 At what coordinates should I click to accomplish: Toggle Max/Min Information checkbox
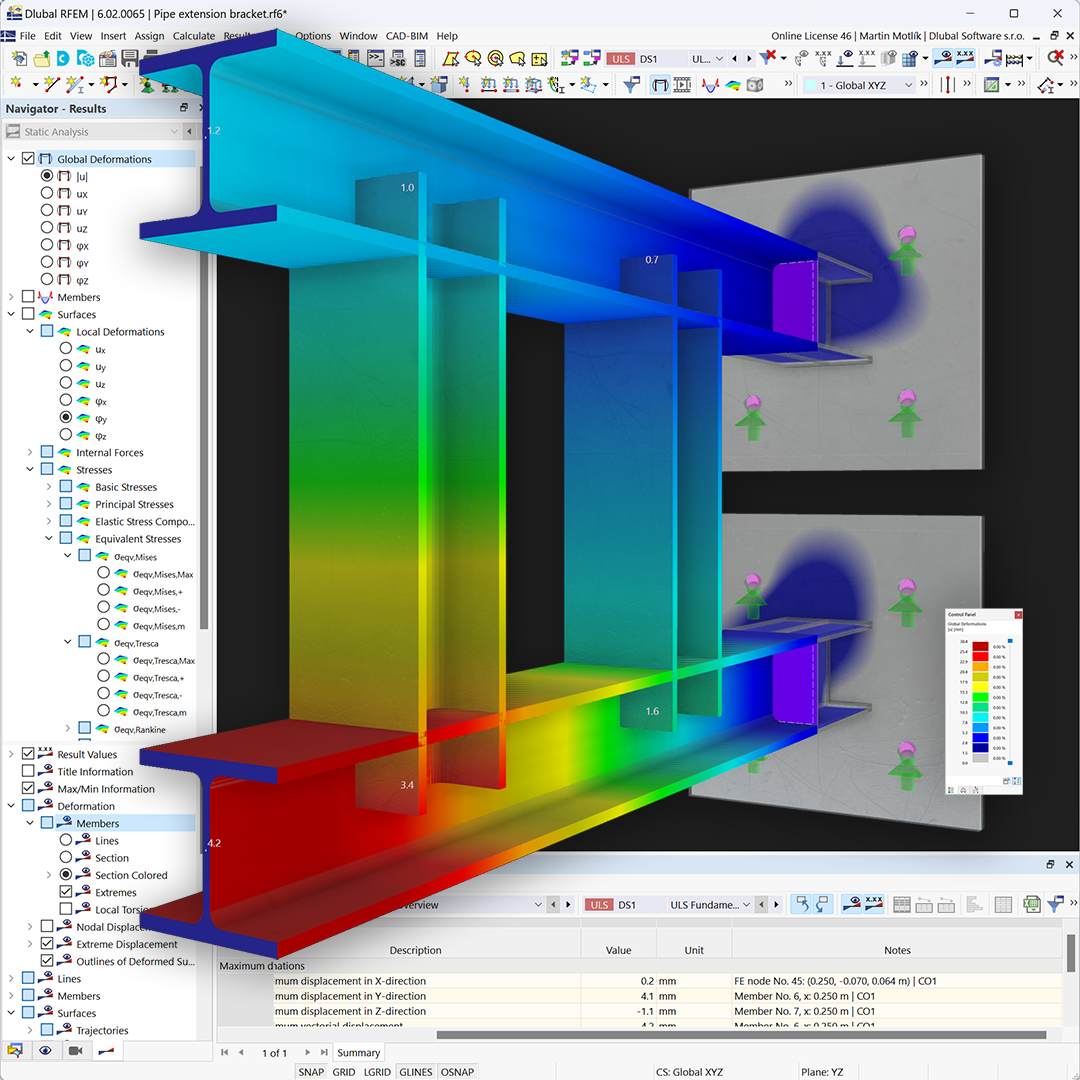click(28, 788)
